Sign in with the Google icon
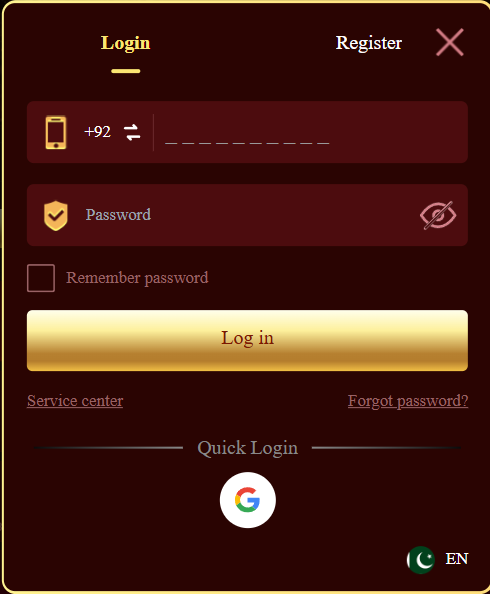 point(247,500)
